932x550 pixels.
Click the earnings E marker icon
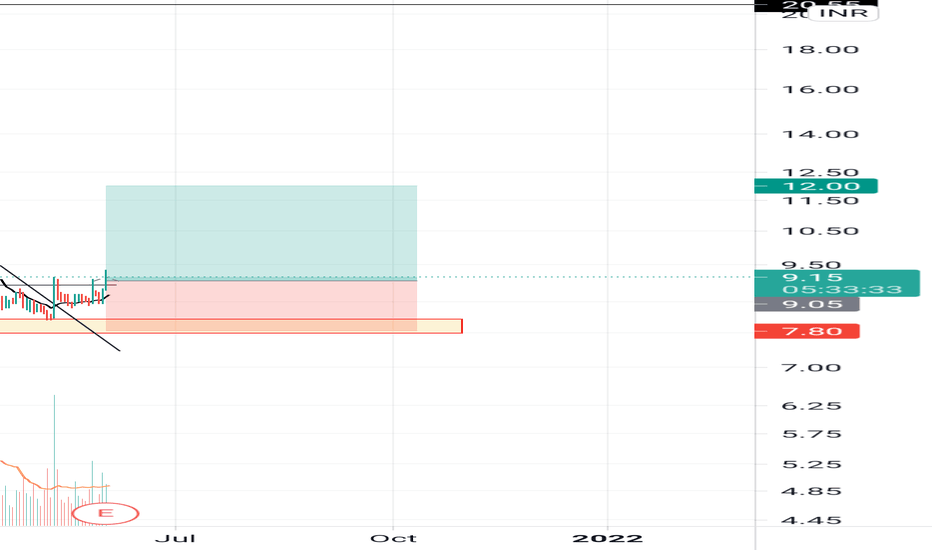[x=105, y=514]
